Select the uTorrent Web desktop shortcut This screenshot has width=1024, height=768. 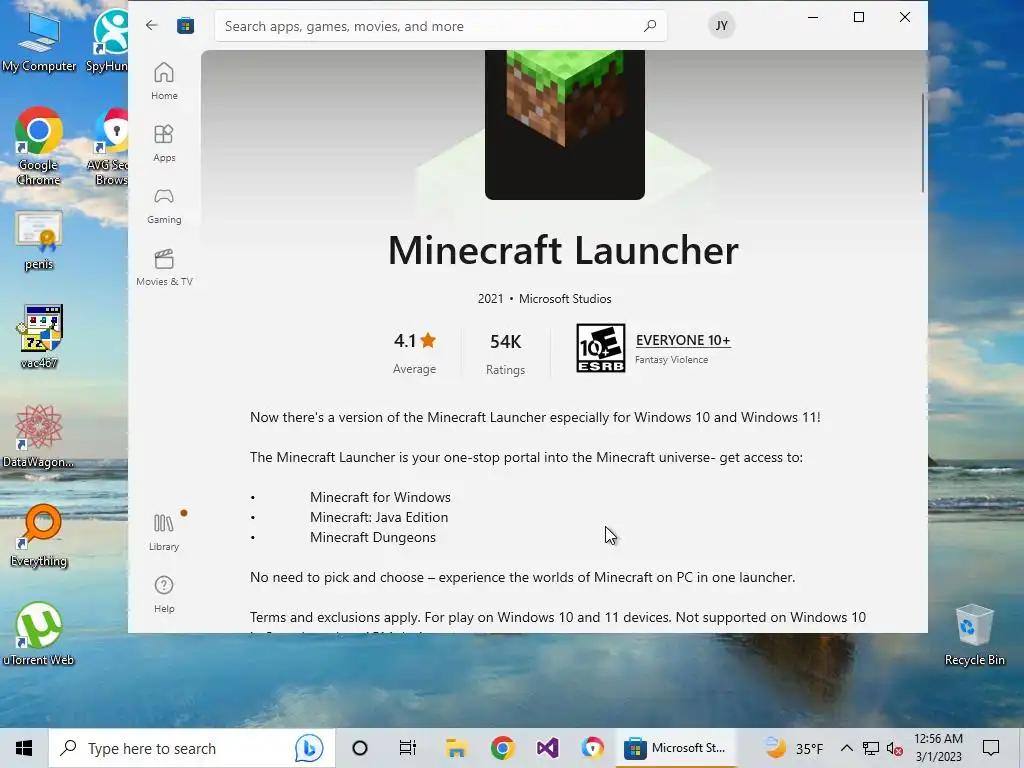pos(39,633)
